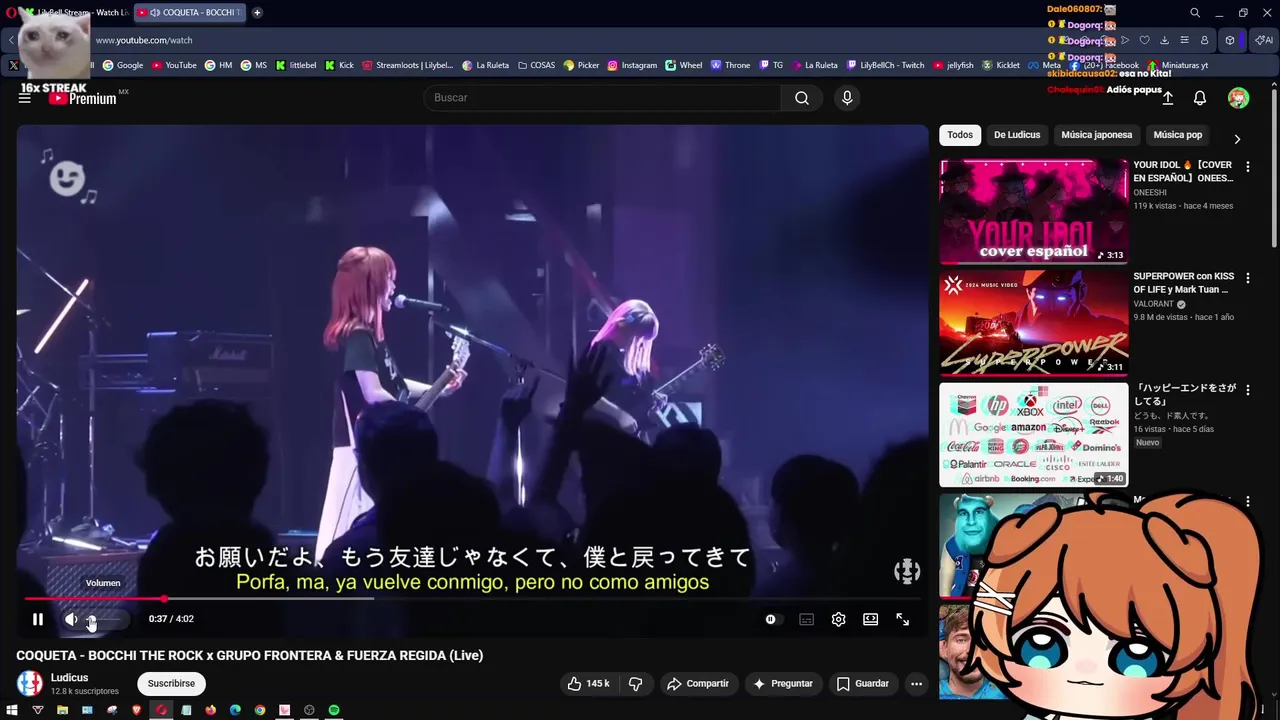
Task: Open the YouTube guide hamburger menu
Action: [x=25, y=98]
